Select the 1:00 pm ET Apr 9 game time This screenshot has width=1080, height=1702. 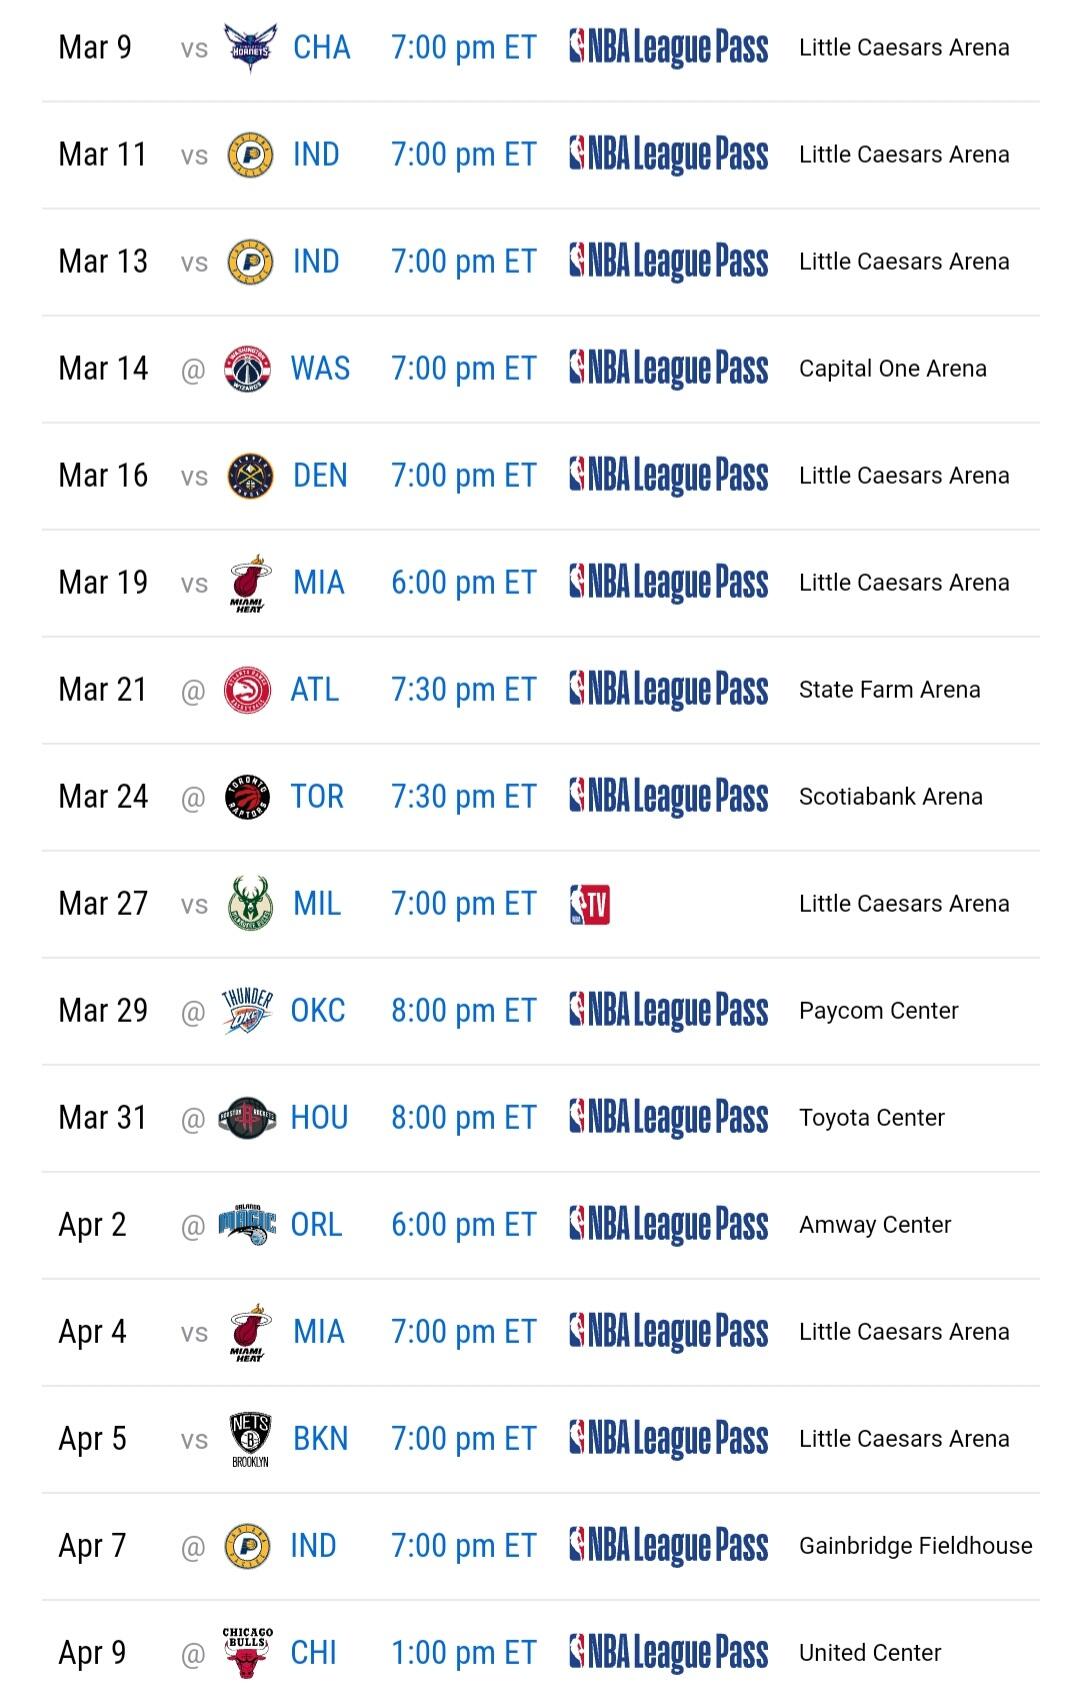(463, 1653)
